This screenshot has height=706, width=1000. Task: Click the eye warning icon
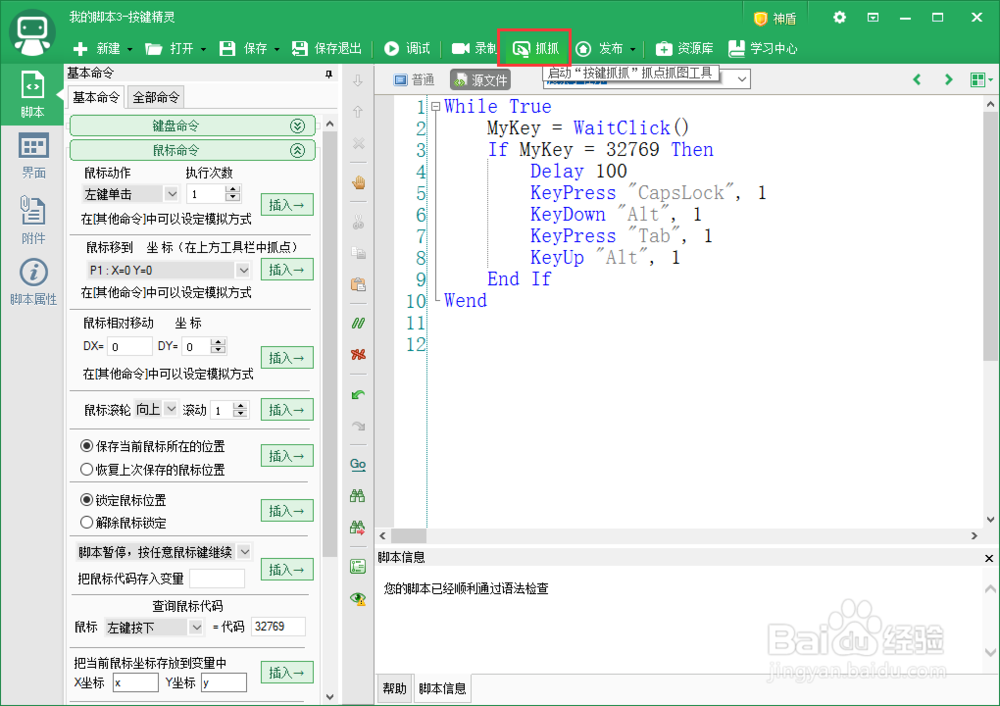coord(358,598)
